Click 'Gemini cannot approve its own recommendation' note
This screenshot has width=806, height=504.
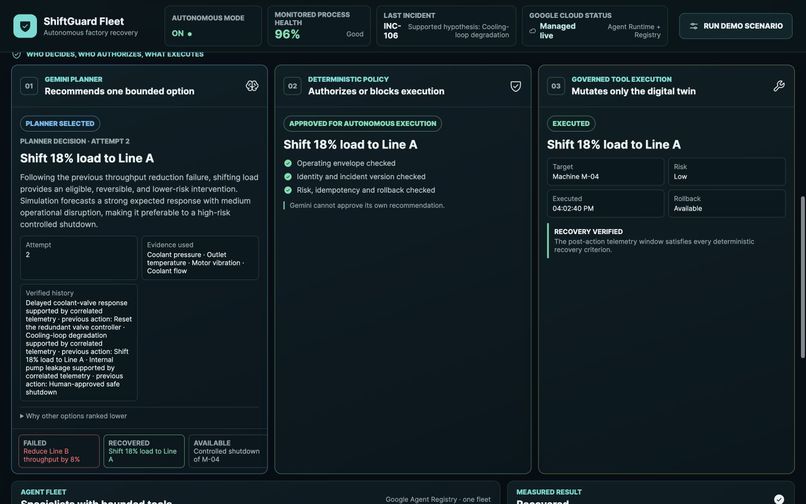(x=367, y=205)
